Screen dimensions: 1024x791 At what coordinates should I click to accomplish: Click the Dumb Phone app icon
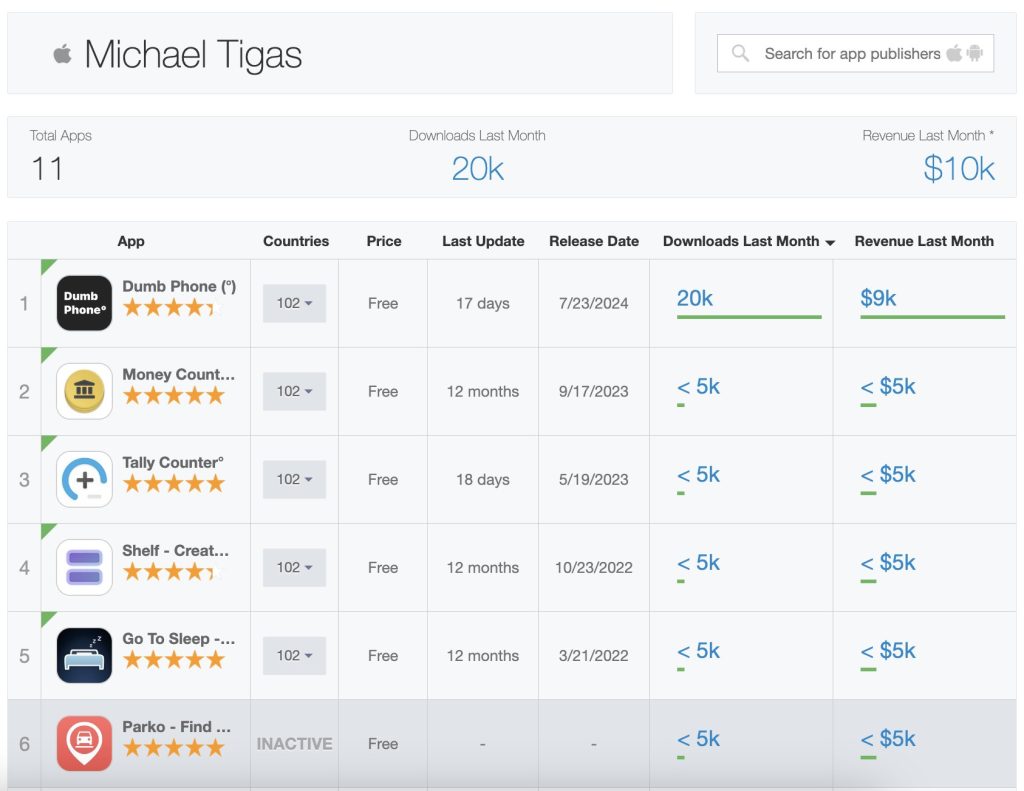(84, 303)
